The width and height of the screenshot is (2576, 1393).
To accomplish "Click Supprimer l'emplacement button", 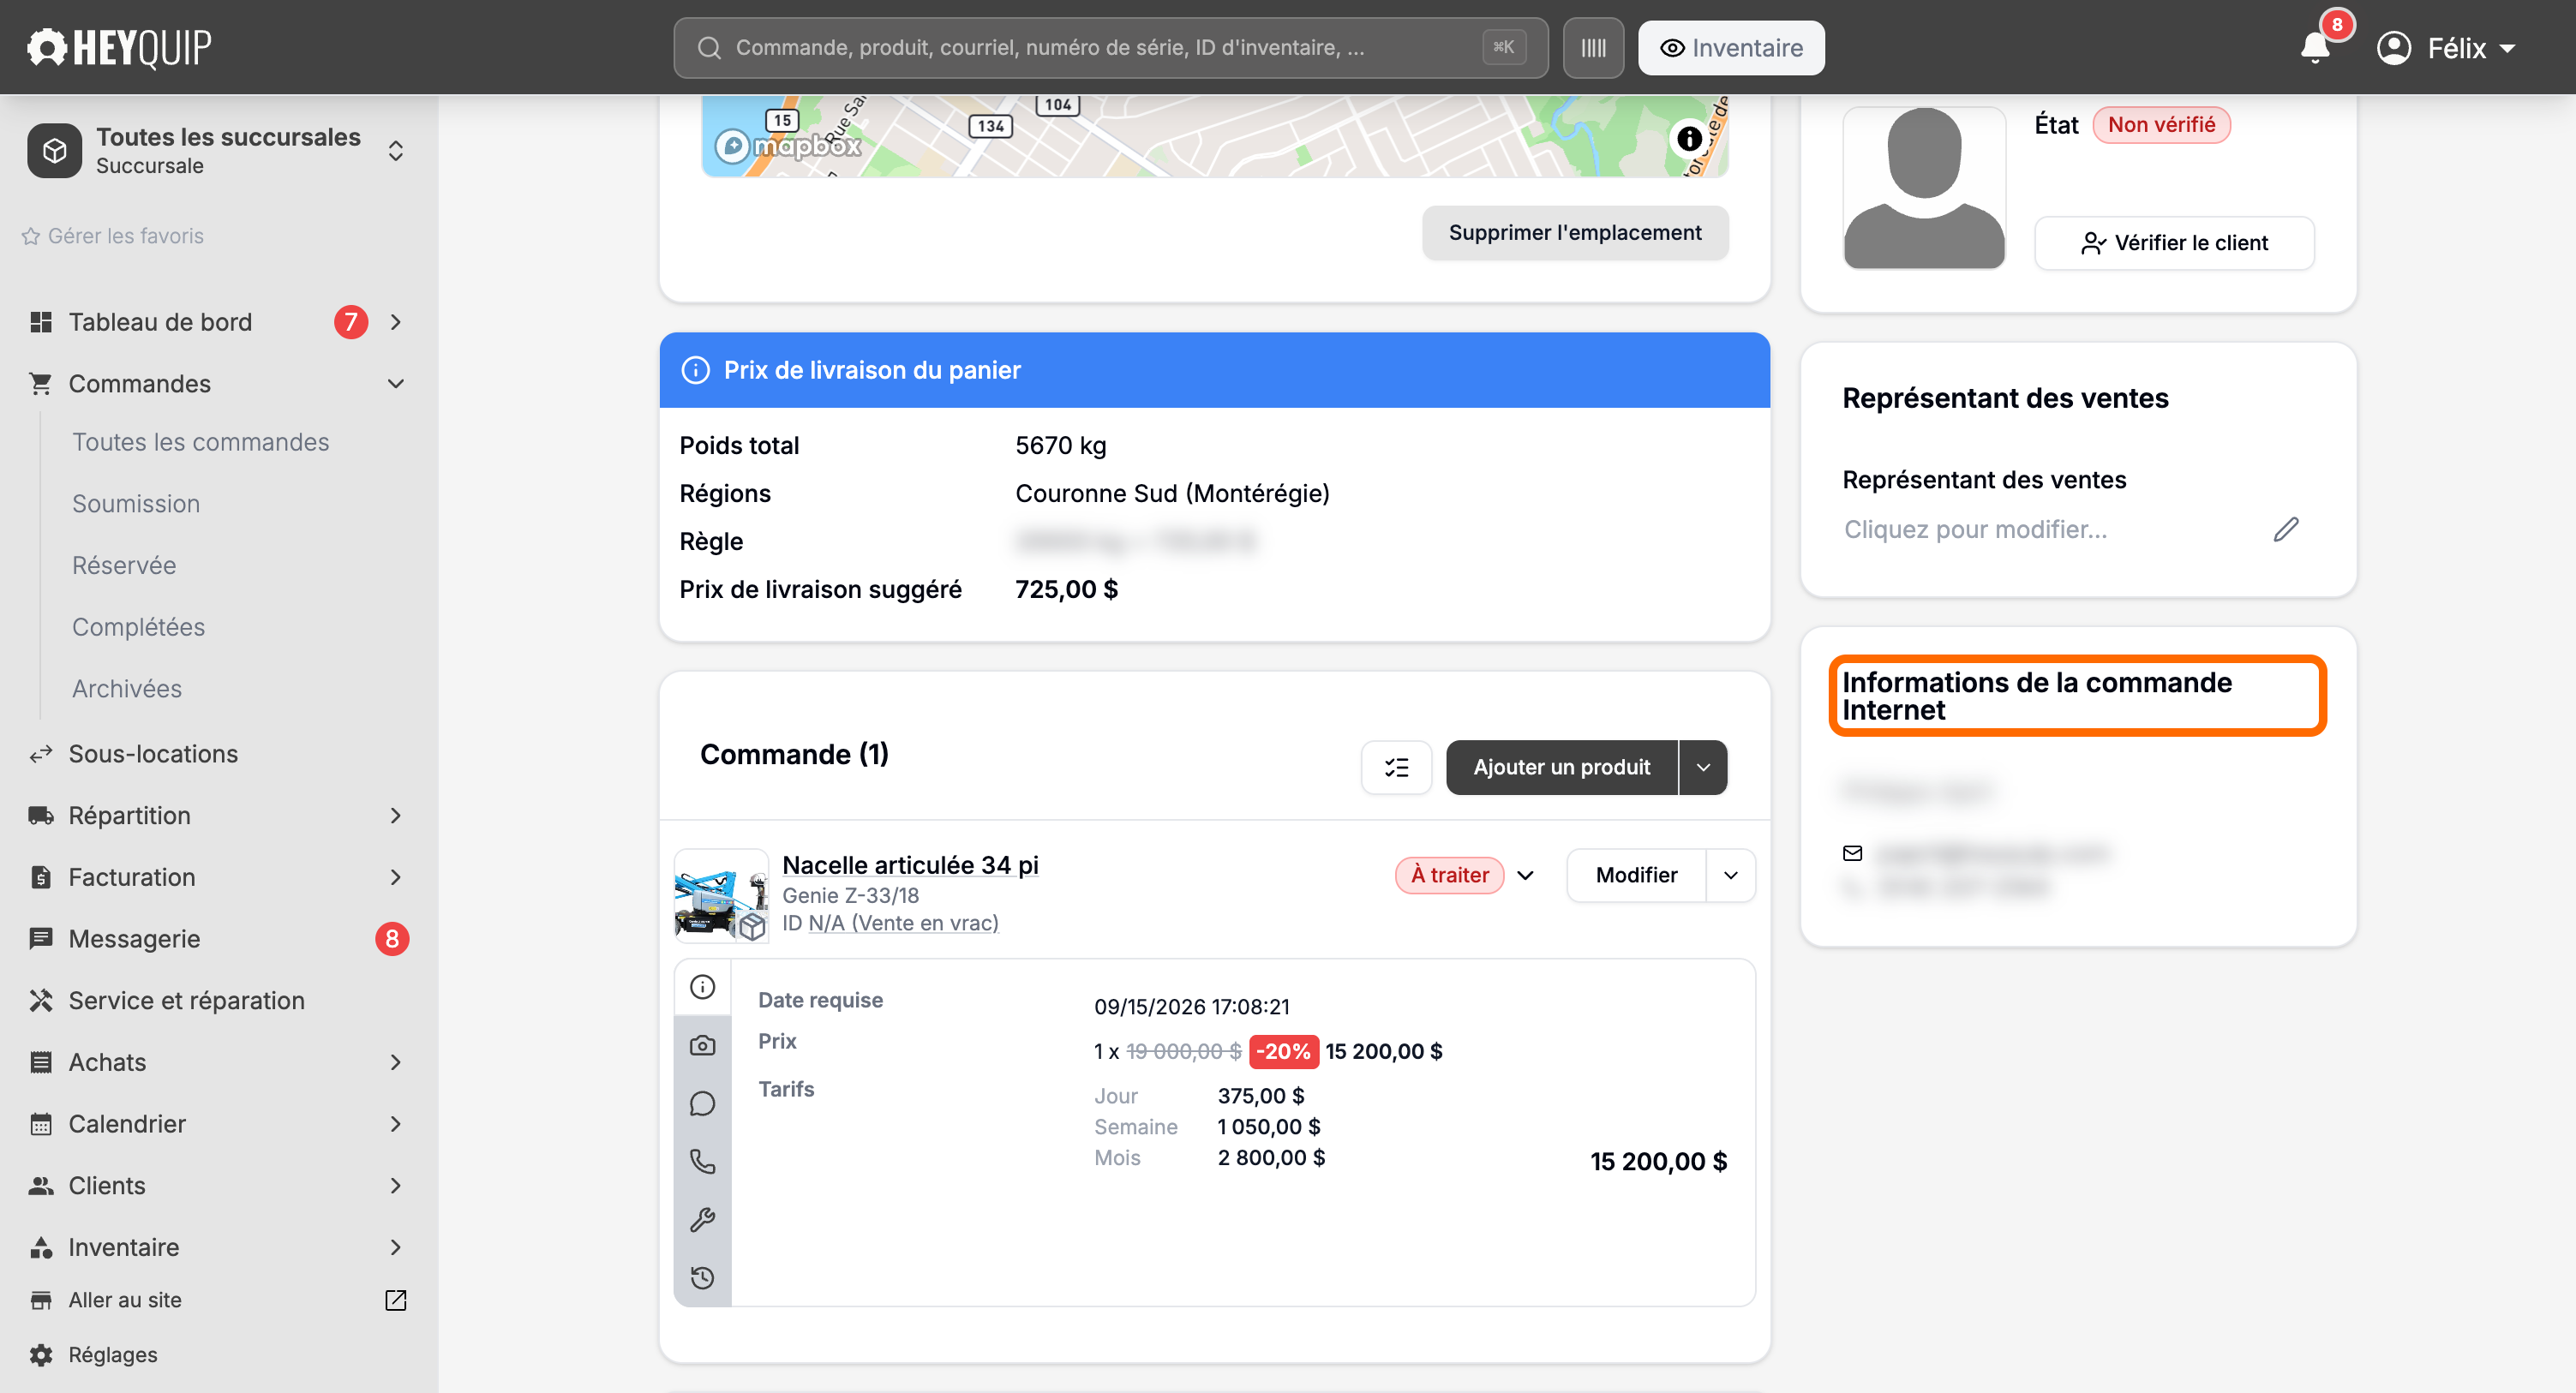I will click(x=1574, y=233).
